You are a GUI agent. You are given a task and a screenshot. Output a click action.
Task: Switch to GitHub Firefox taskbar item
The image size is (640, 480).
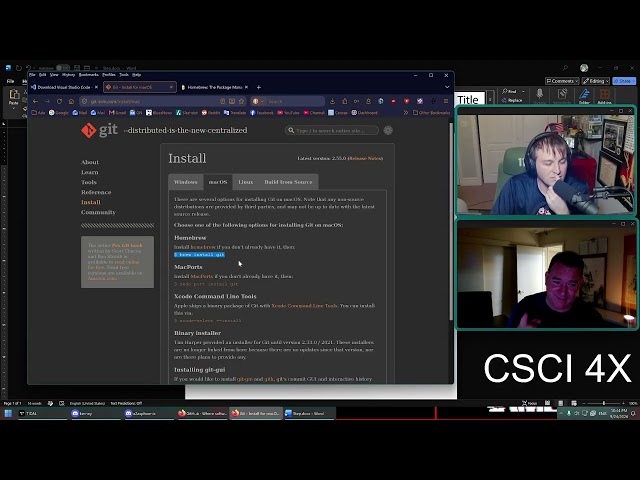point(202,413)
